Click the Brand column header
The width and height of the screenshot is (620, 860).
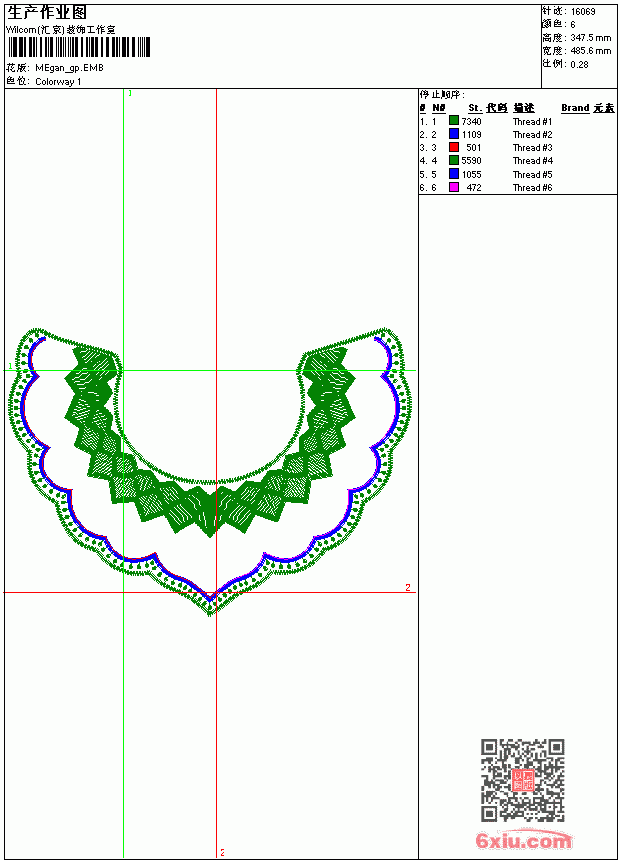[x=575, y=108]
